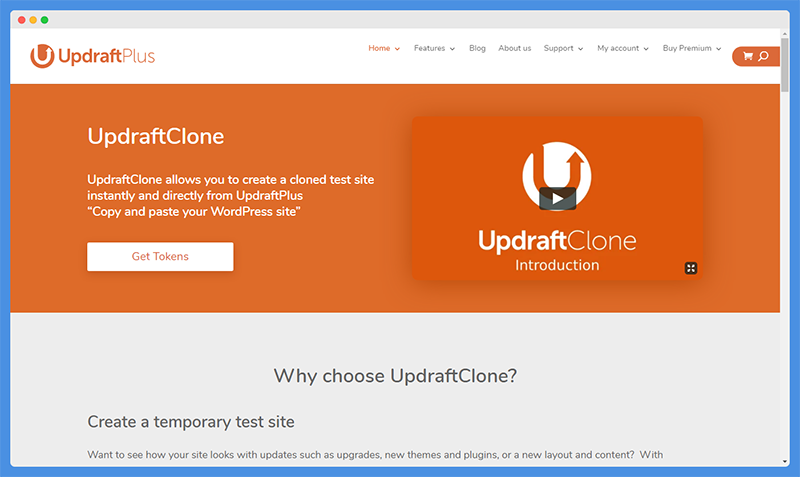This screenshot has width=800, height=477.
Task: Click the UpdraftPlus logo
Action: [92, 56]
